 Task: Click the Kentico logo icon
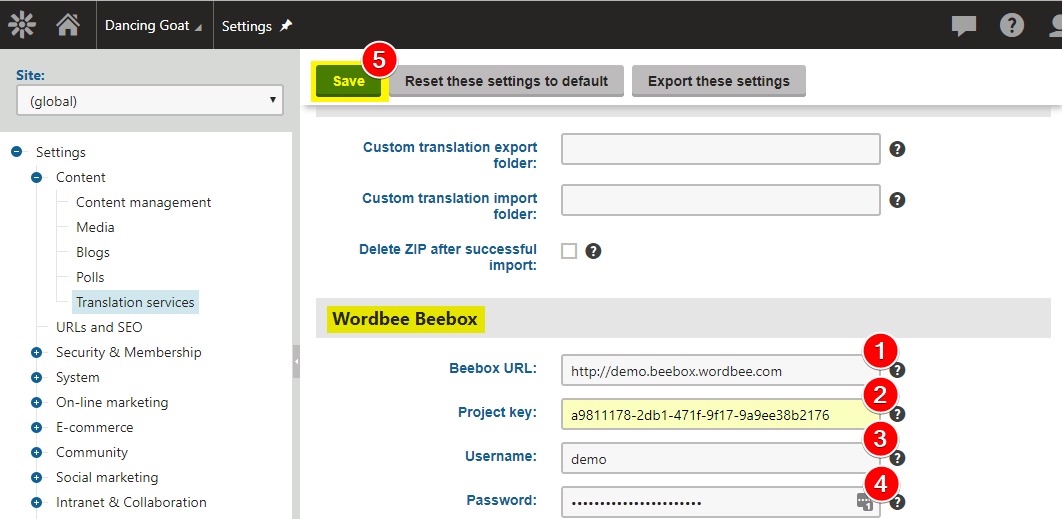point(20,25)
